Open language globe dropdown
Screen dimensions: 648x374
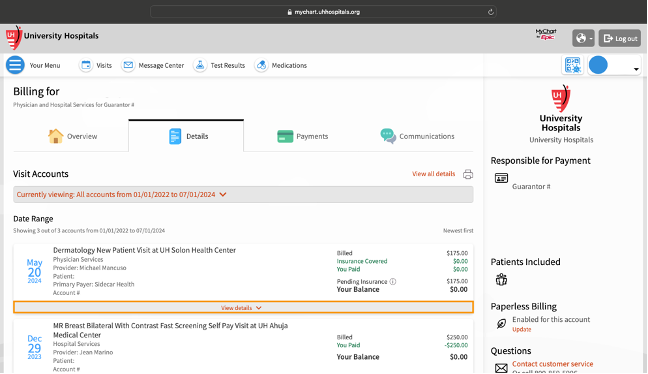click(x=583, y=38)
